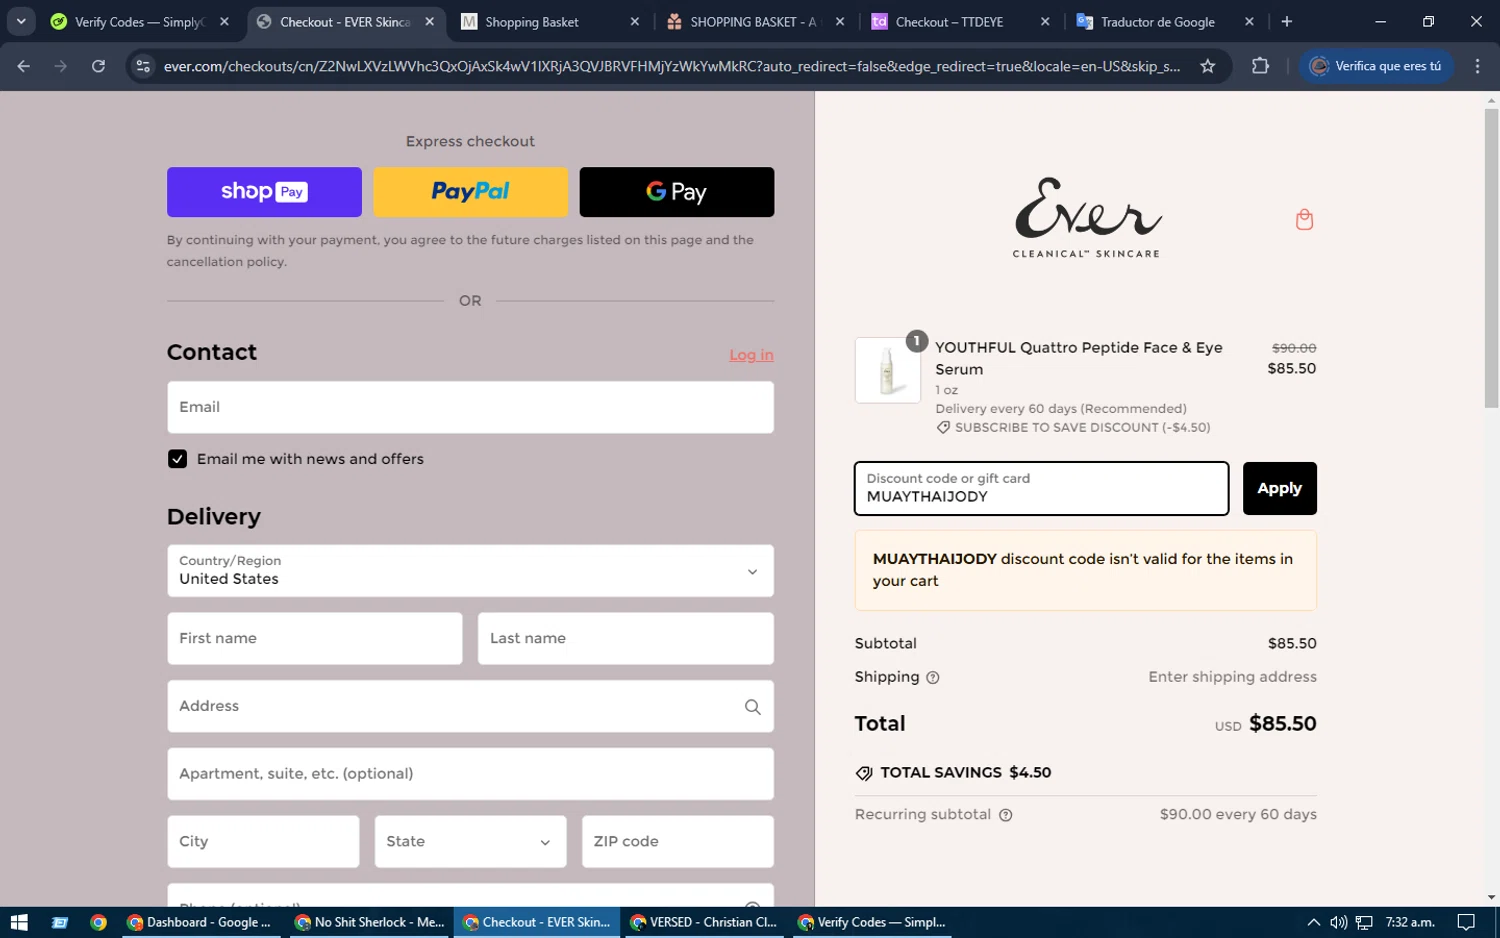Click the EVER Skincare logo

(x=1086, y=218)
